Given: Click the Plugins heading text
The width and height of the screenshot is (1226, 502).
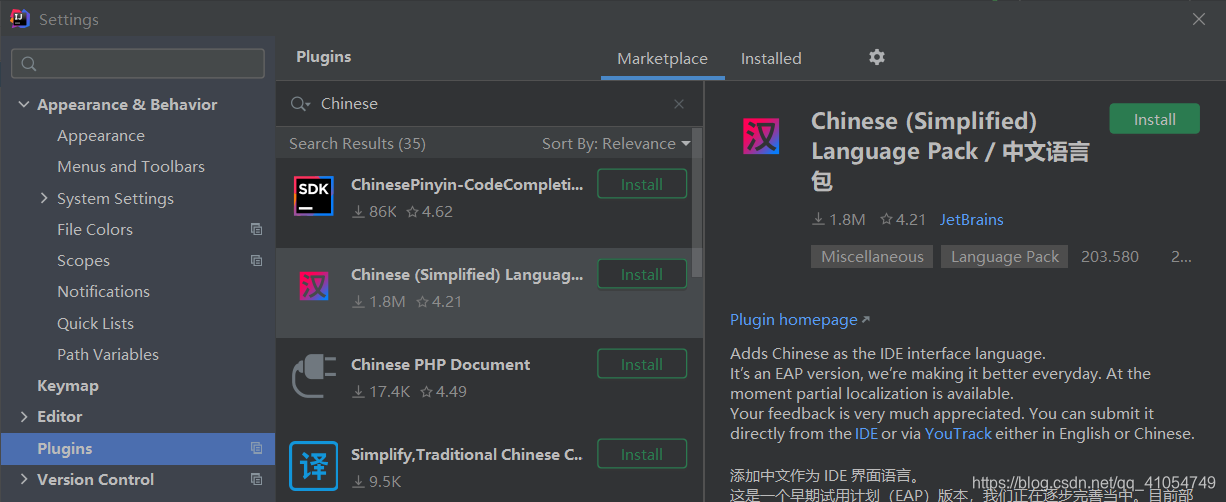Looking at the screenshot, I should [324, 57].
